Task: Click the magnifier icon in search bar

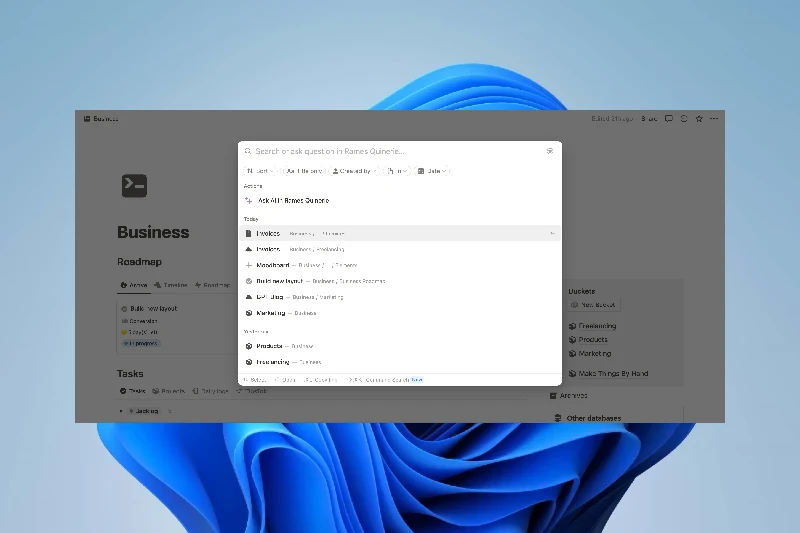Action: pos(249,152)
